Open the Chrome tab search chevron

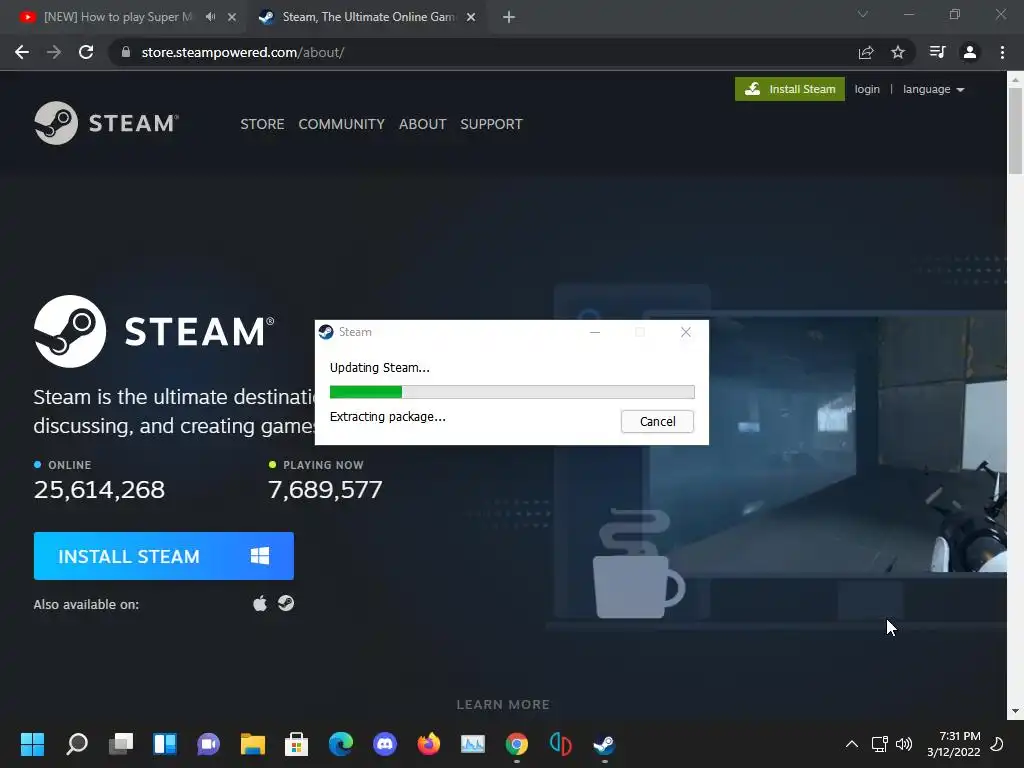point(863,14)
